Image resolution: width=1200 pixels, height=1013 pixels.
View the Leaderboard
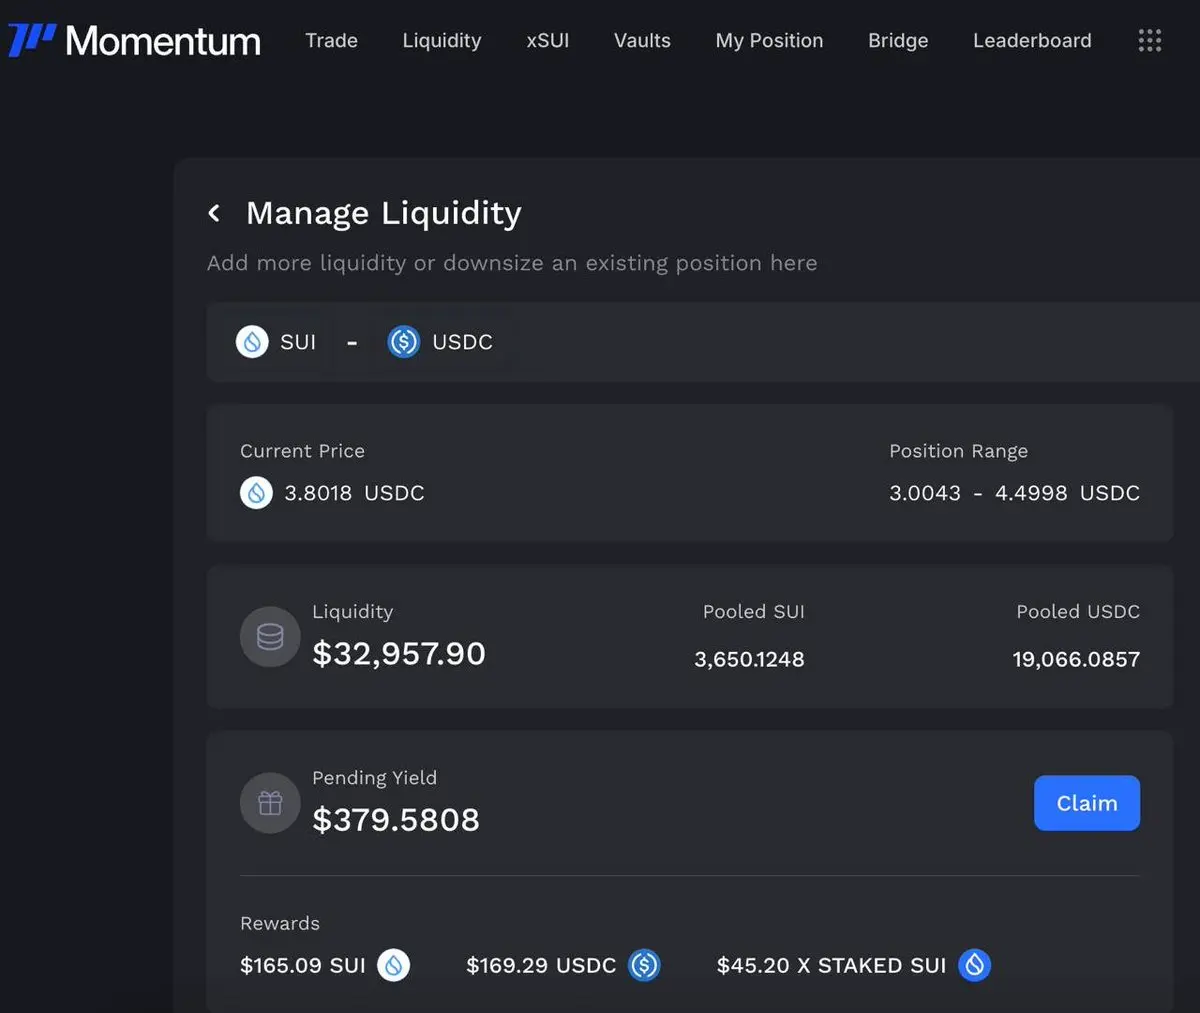(x=1032, y=41)
